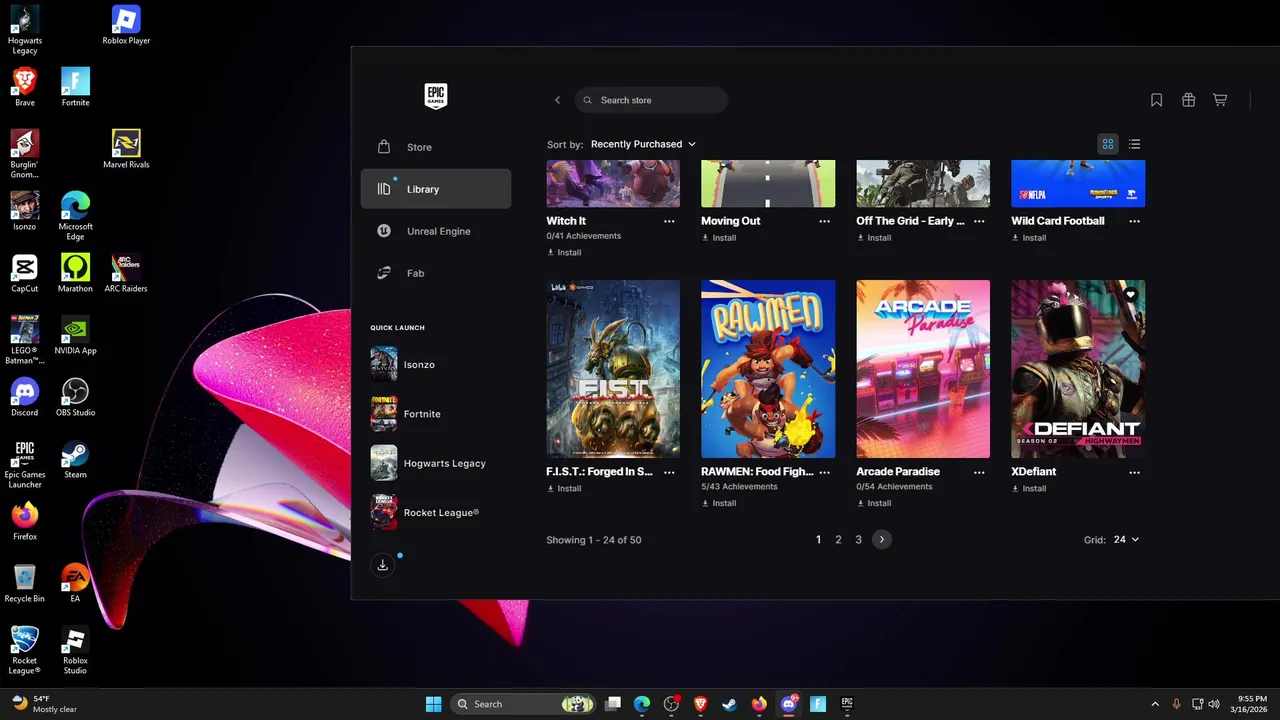Select the CapCut desktop icon
Image resolution: width=1280 pixels, height=720 pixels.
point(25,274)
